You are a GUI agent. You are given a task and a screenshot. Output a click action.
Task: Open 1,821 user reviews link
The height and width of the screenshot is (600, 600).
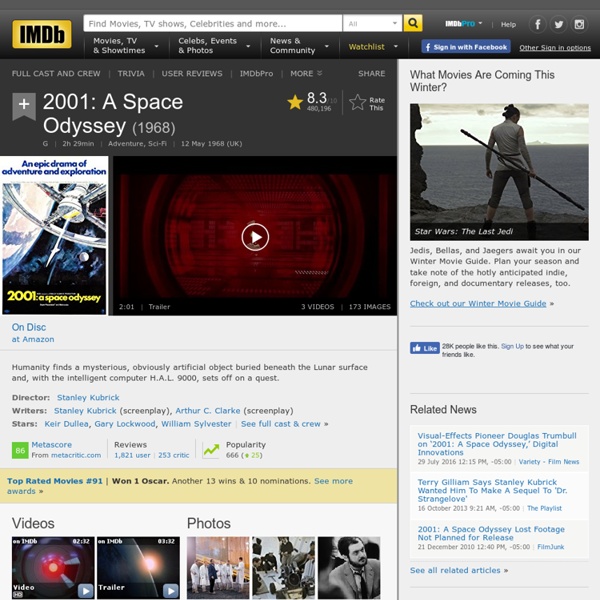[132, 455]
